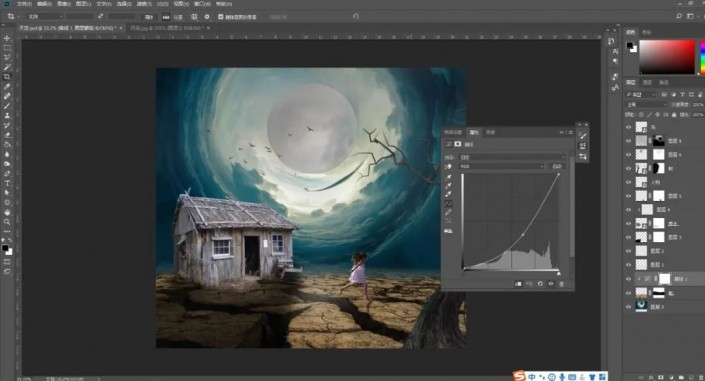
Task: Select the Eraser tool
Action: click(7, 135)
